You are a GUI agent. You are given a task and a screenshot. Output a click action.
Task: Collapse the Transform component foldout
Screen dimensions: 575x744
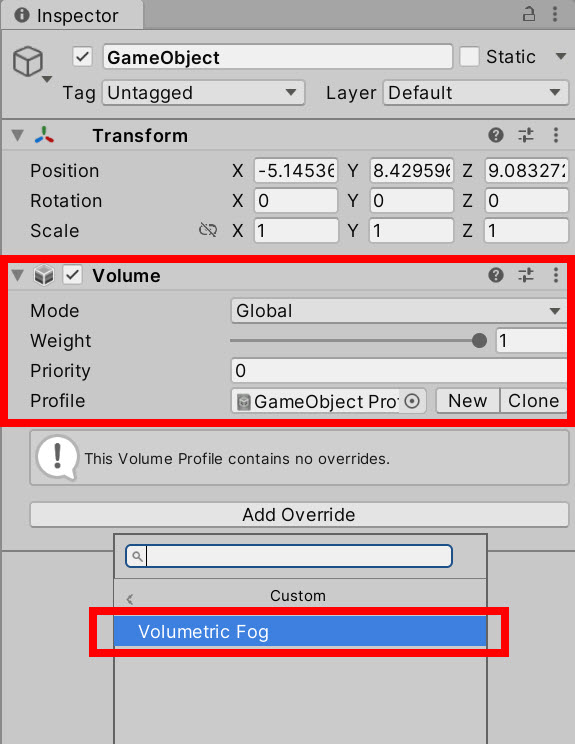[x=18, y=135]
